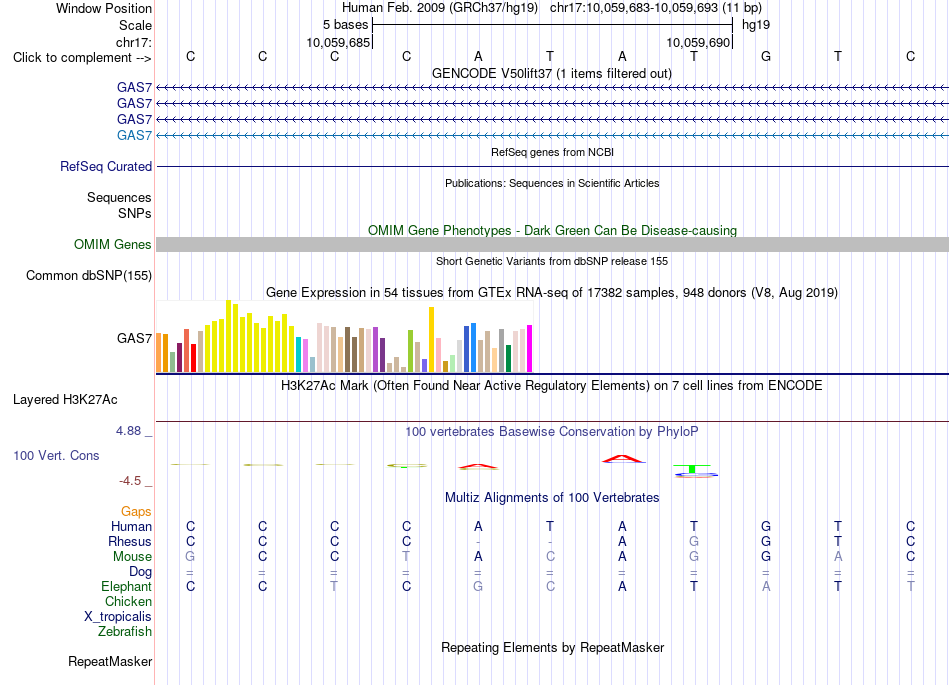Click the Zebrafish species label
Viewport: 950px width, 685px height.
pos(124,632)
